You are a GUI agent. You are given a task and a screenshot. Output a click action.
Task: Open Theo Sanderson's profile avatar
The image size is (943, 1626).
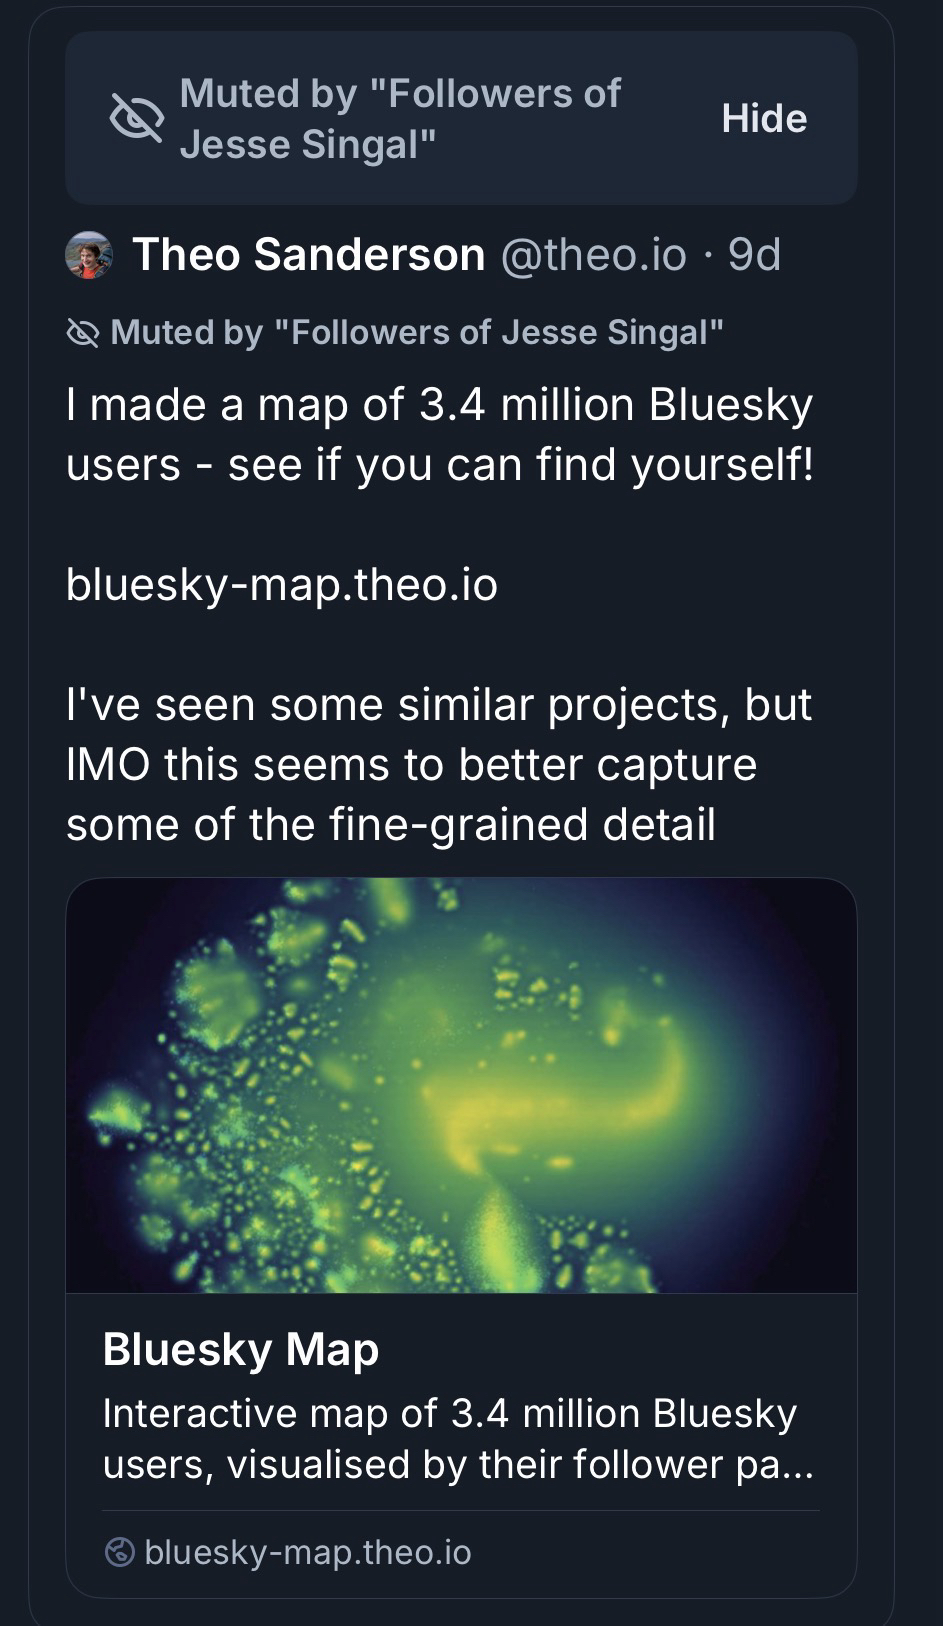89,255
